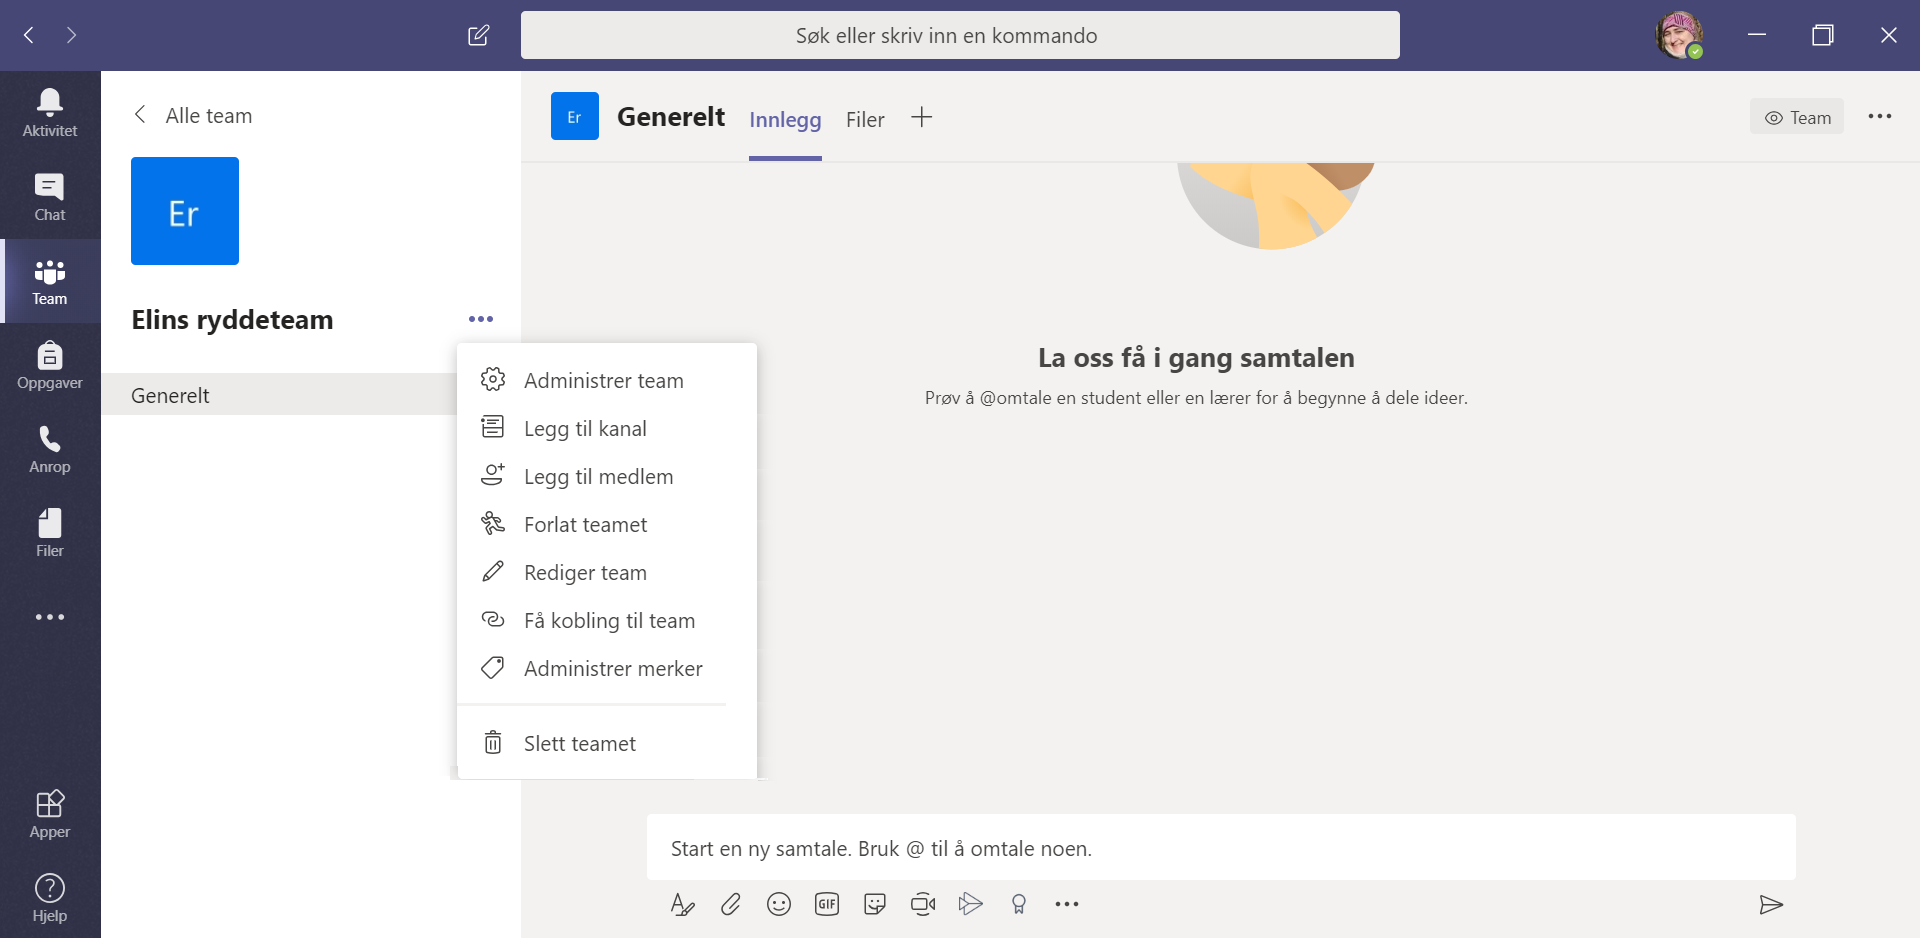Viewport: 1920px width, 938px height.
Task: Click the praise badge icon
Action: [1019, 905]
